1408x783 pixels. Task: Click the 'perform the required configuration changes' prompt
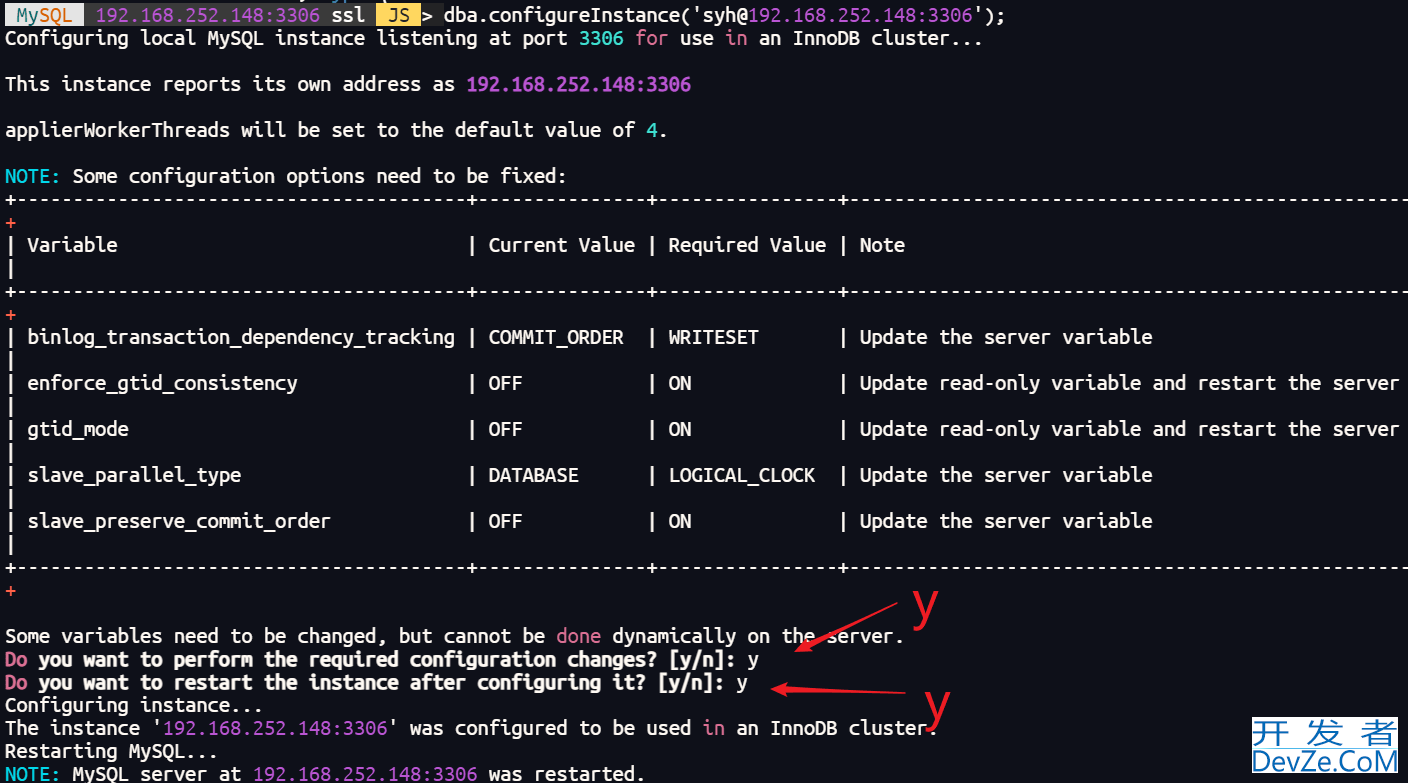click(382, 660)
